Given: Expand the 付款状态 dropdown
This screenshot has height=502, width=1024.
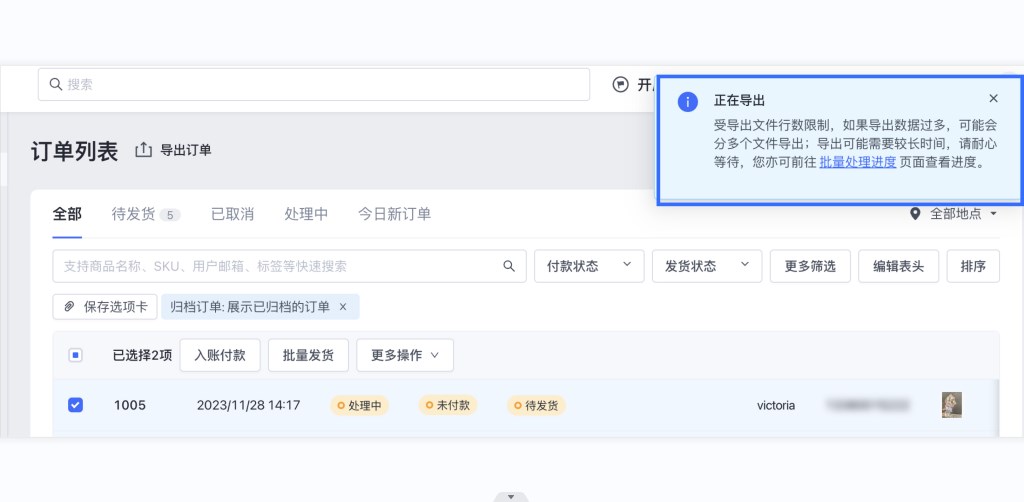Looking at the screenshot, I should coord(588,266).
